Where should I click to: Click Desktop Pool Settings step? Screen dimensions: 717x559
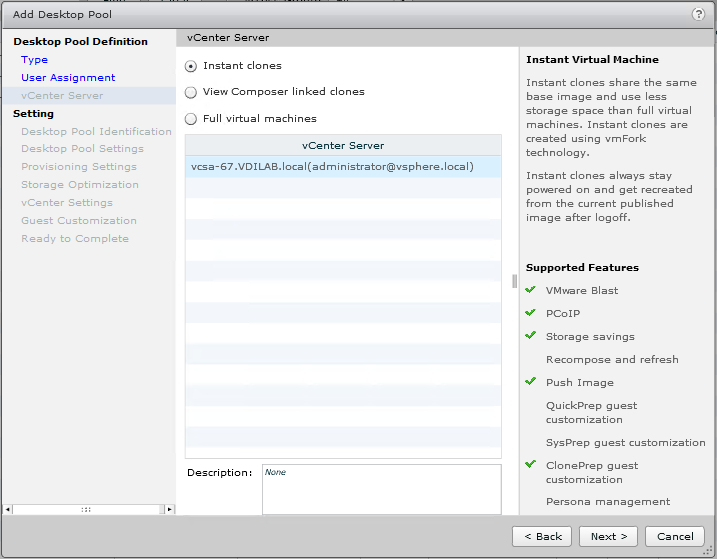[82, 149]
